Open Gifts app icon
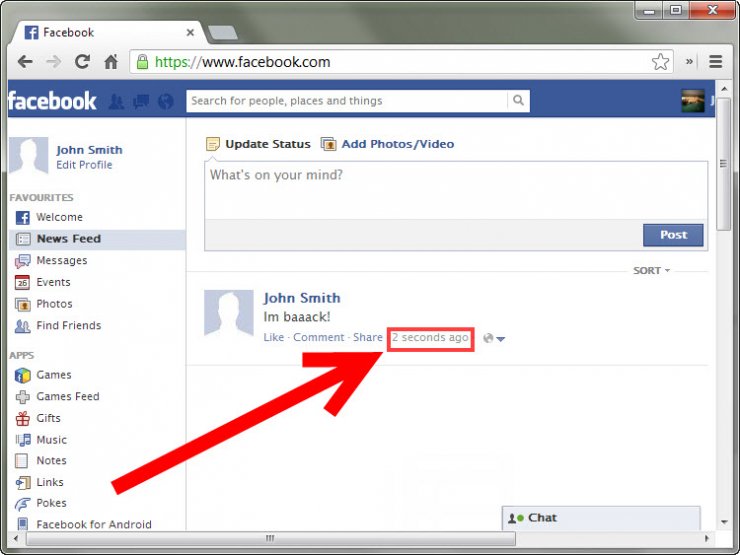Viewport: 740px width, 555px height. pyautogui.click(x=22, y=419)
